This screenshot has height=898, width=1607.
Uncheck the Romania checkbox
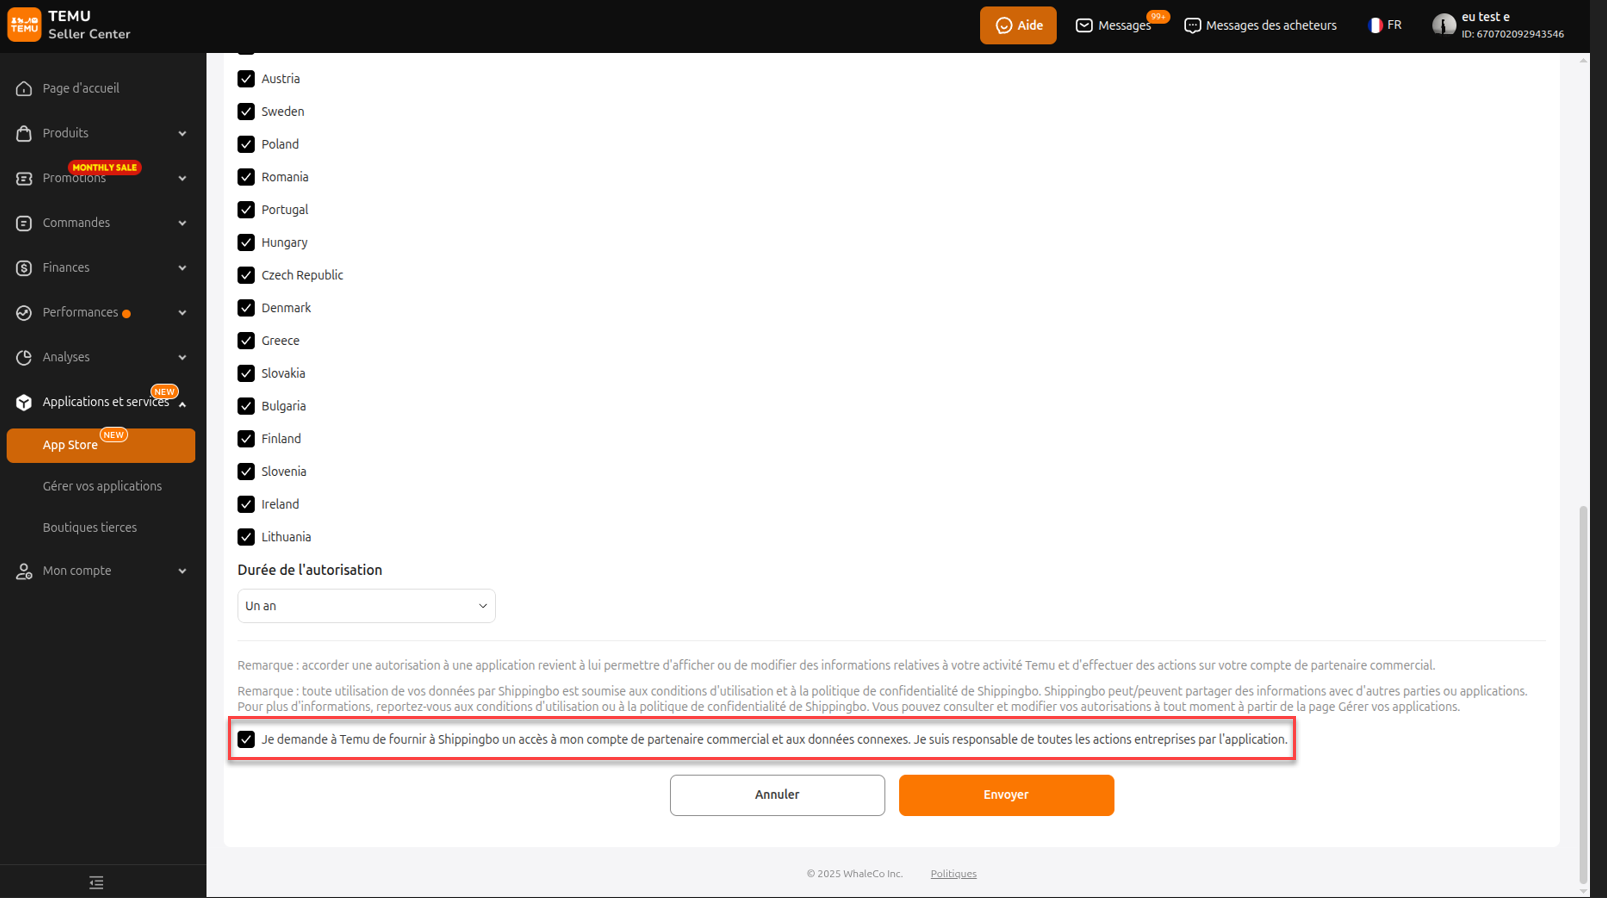[x=246, y=177]
